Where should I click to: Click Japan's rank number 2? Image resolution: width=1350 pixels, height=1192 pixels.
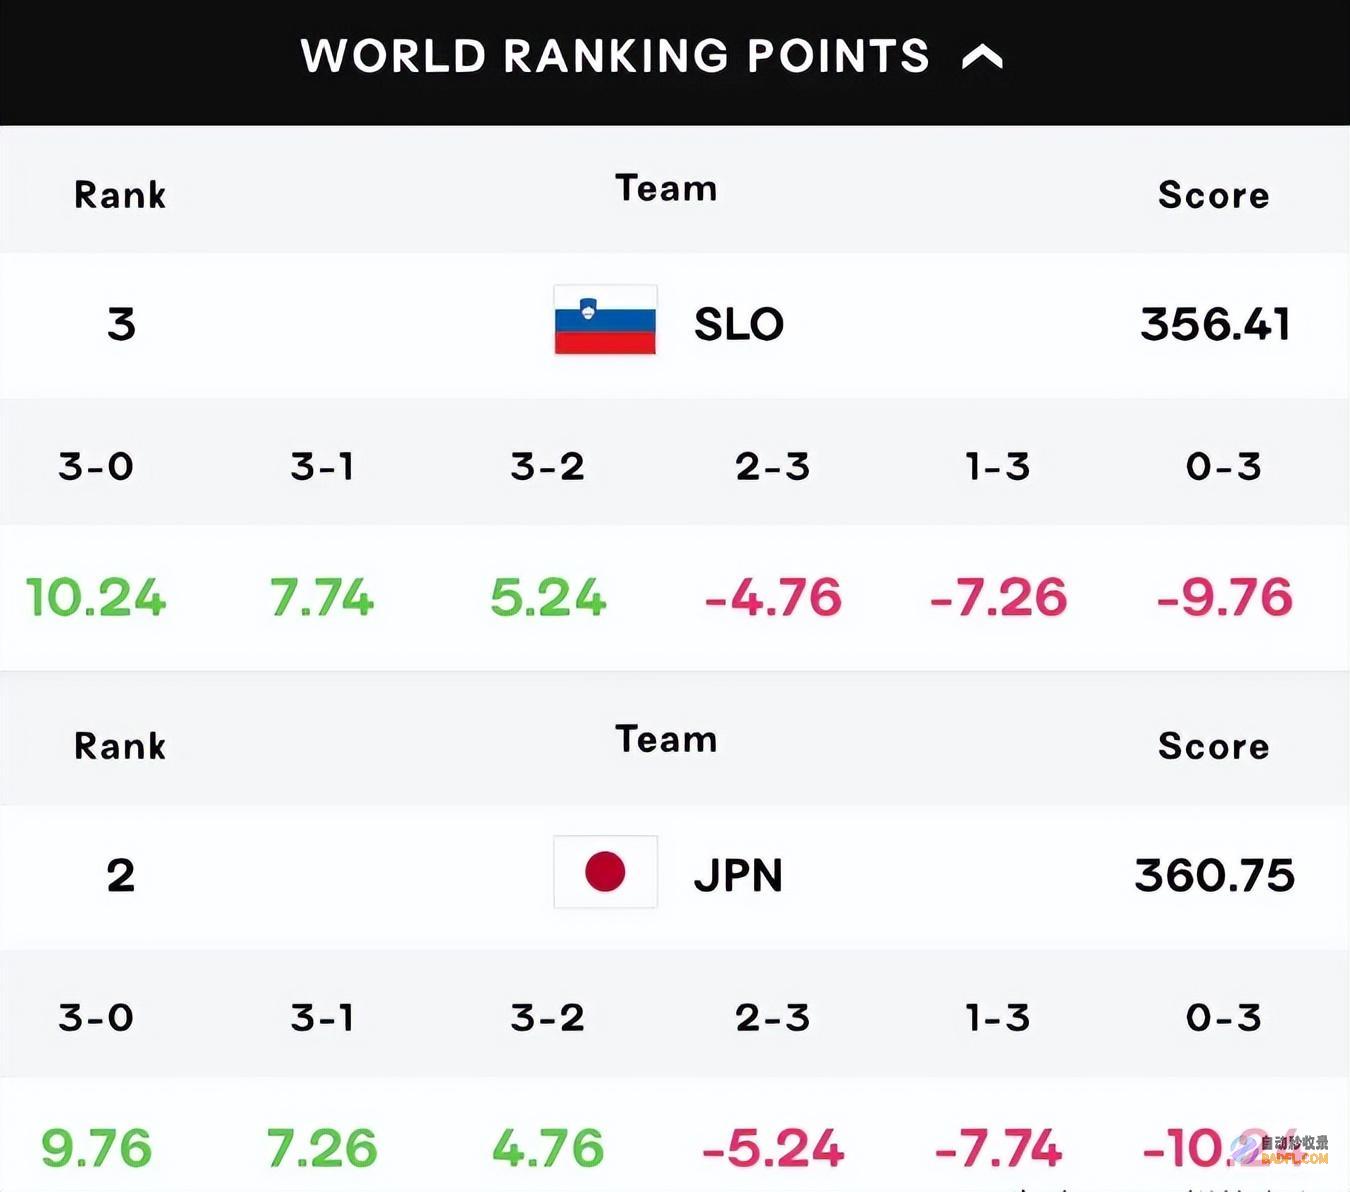tap(121, 875)
